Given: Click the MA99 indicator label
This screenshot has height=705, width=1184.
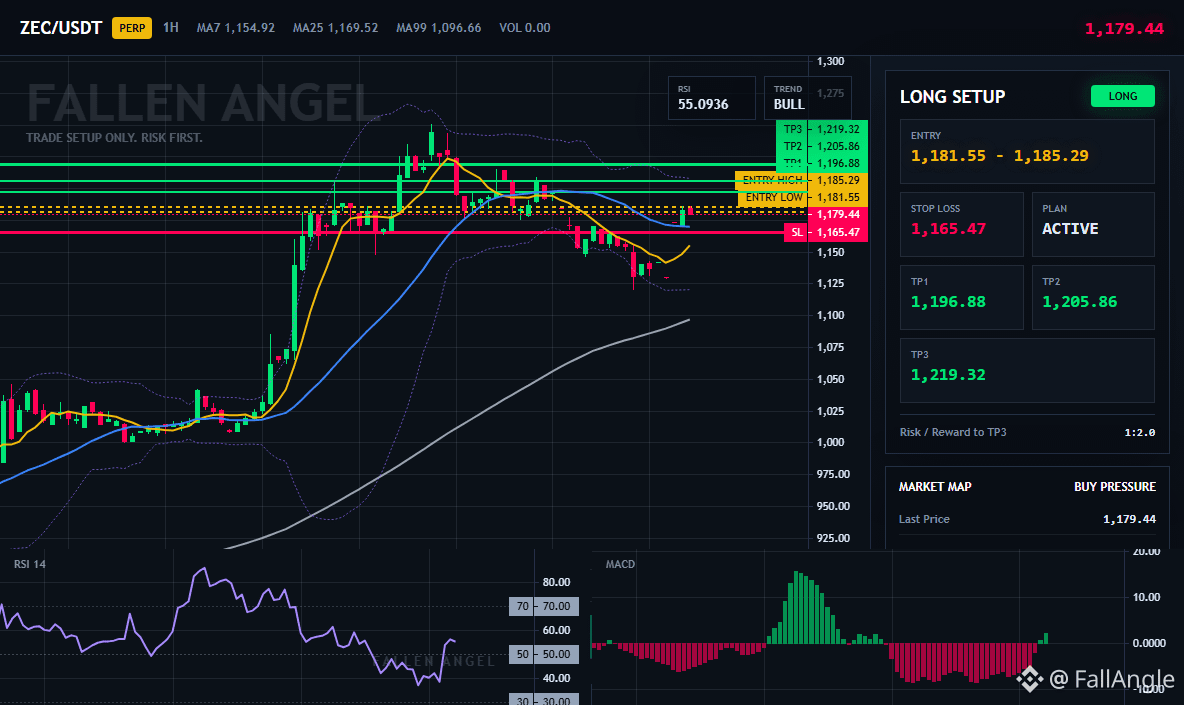Looking at the screenshot, I should click(409, 28).
